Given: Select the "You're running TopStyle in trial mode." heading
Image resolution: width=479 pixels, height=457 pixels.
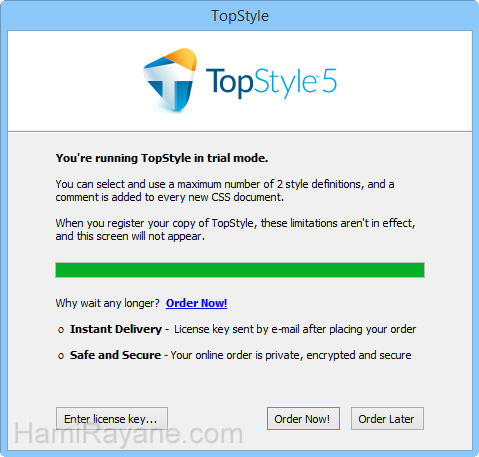Looking at the screenshot, I should pos(162,158).
